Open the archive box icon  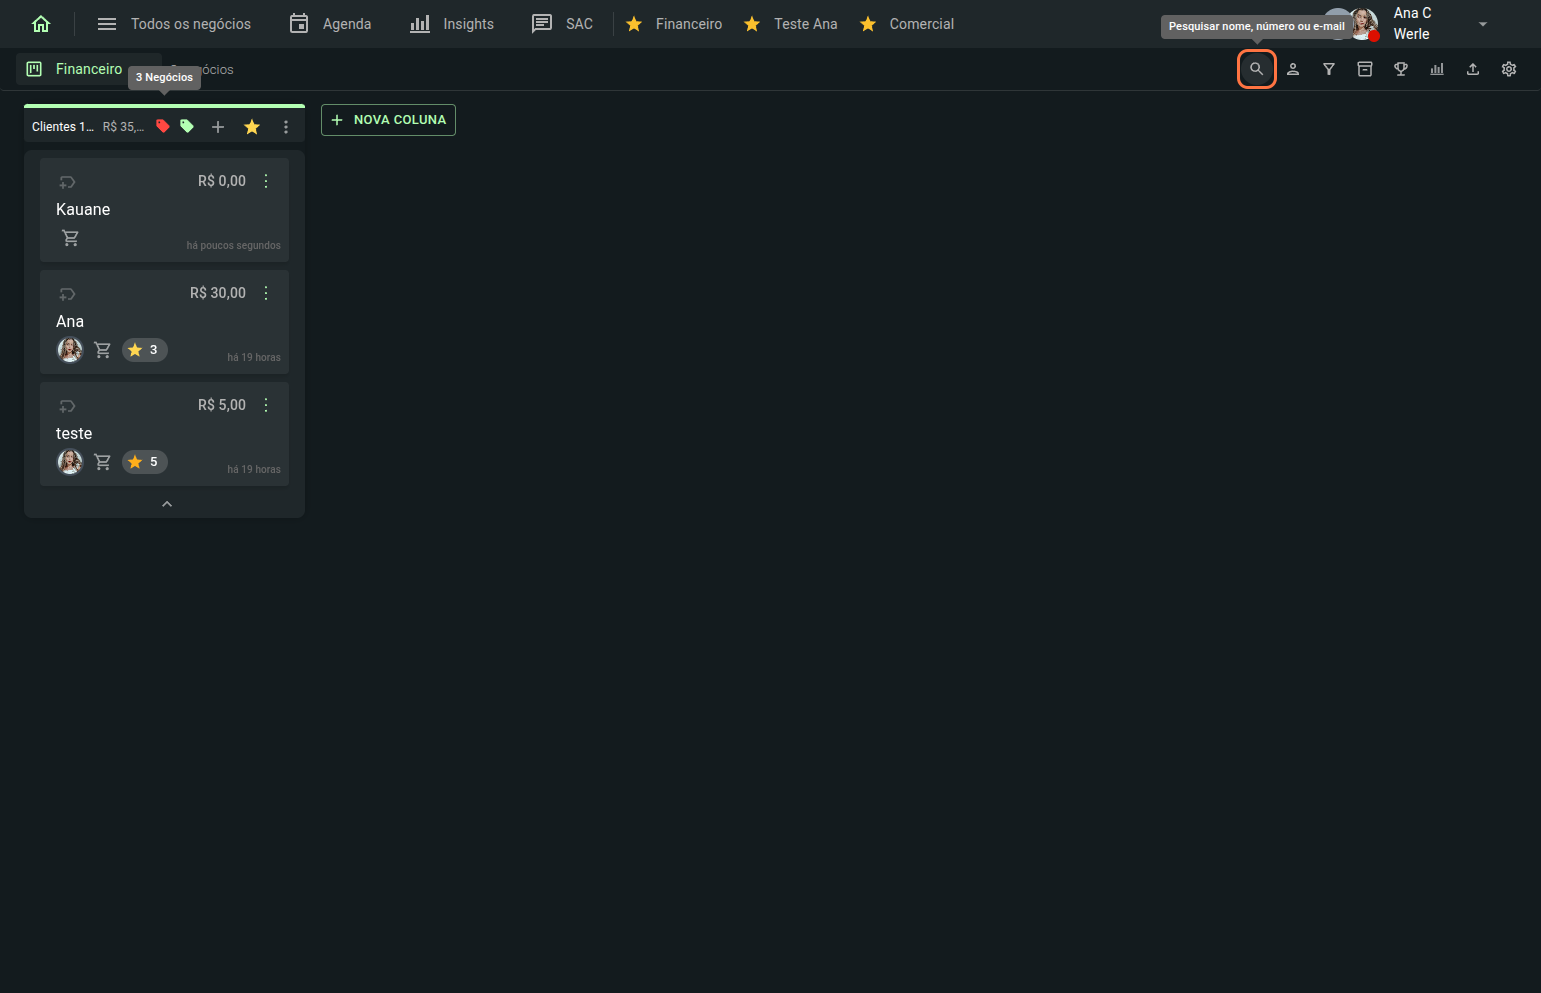tap(1365, 69)
